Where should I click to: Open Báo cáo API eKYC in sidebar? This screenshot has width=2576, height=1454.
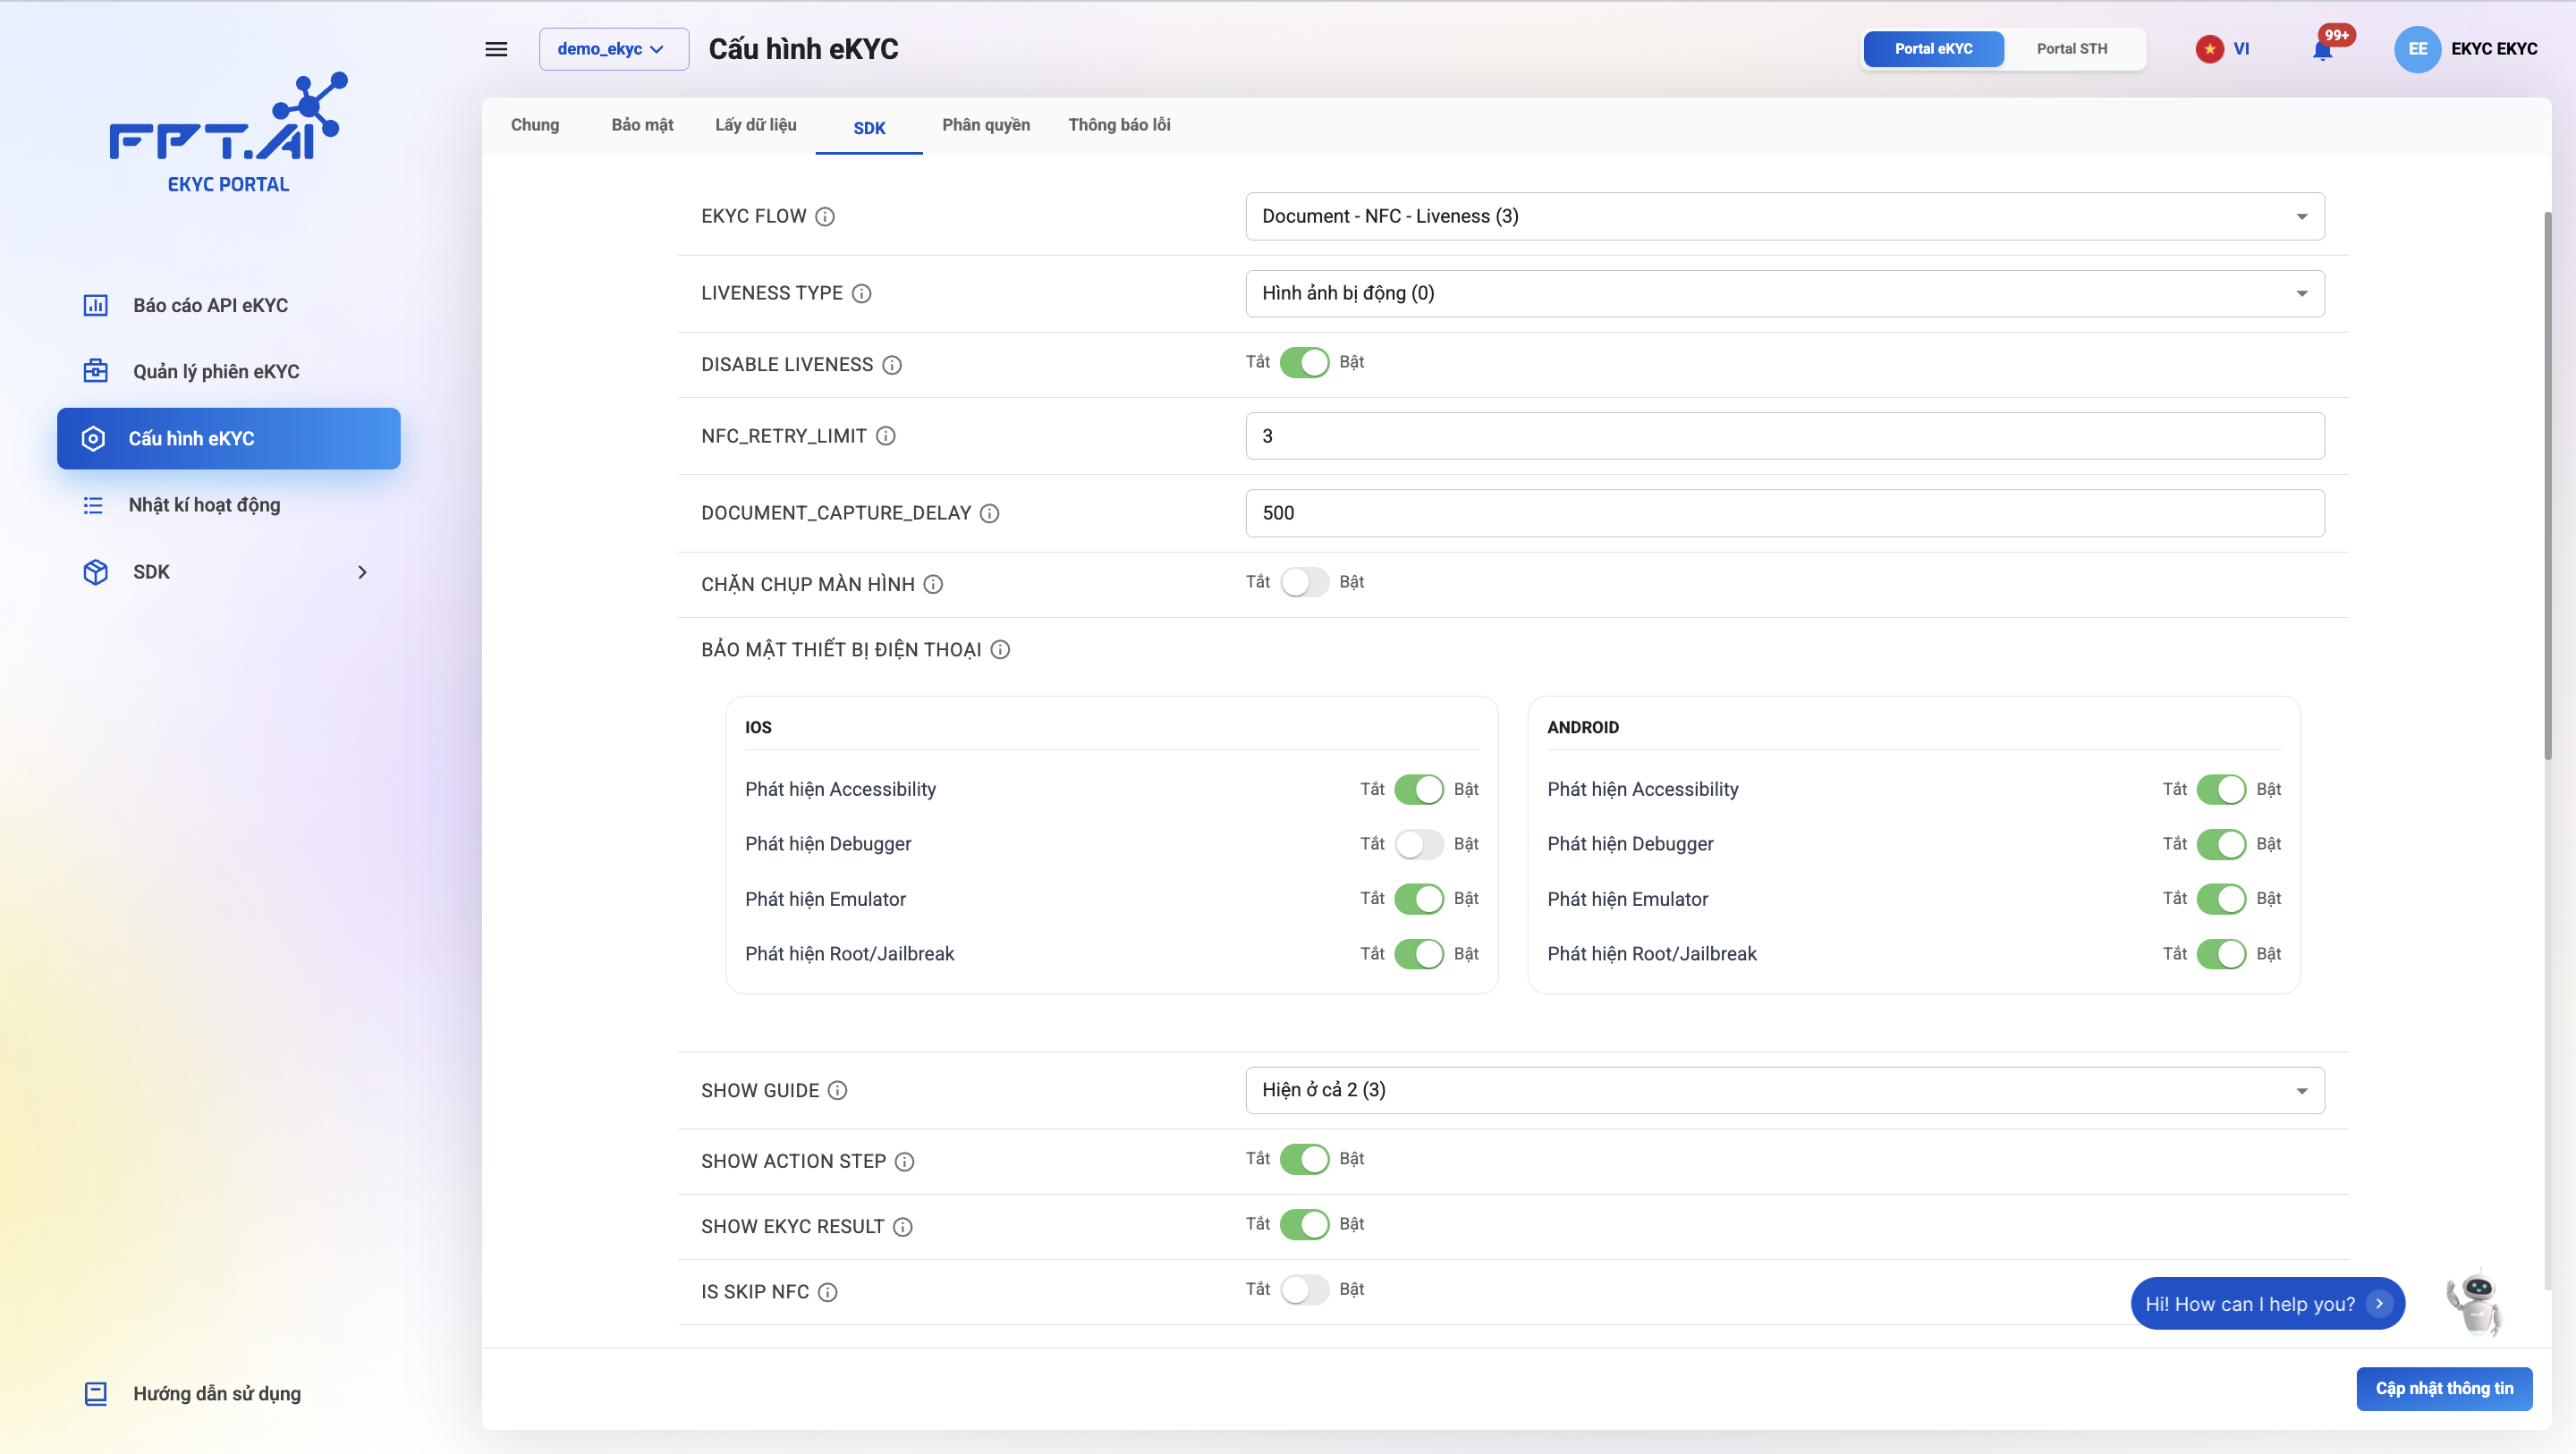[x=229, y=305]
